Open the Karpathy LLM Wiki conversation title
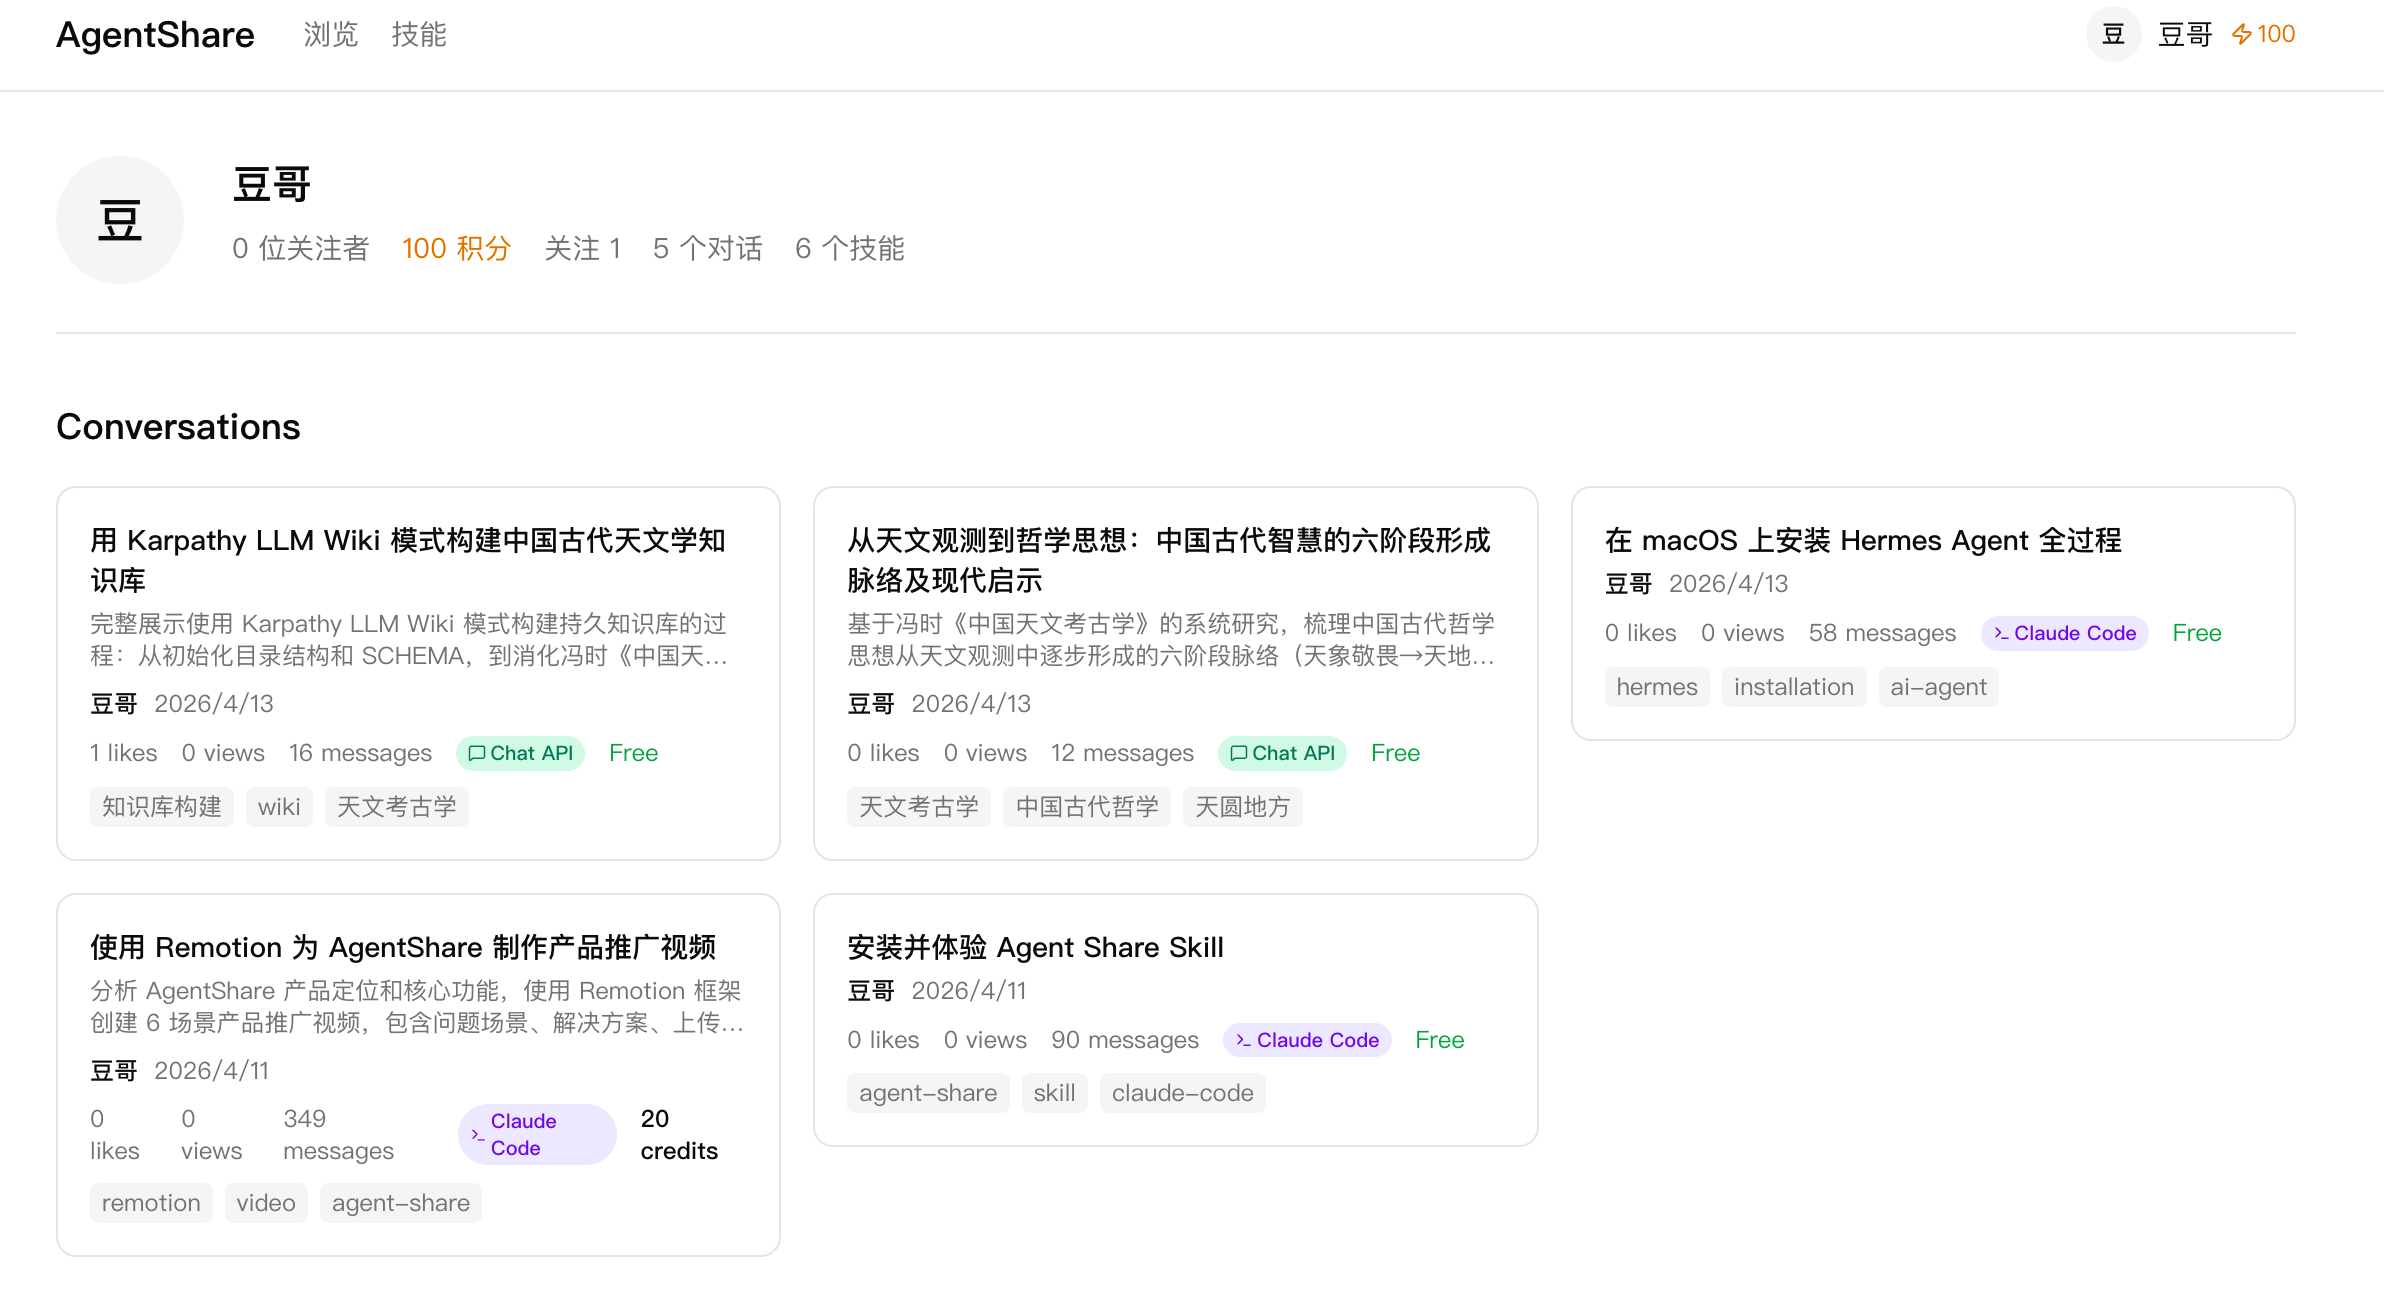 [408, 560]
